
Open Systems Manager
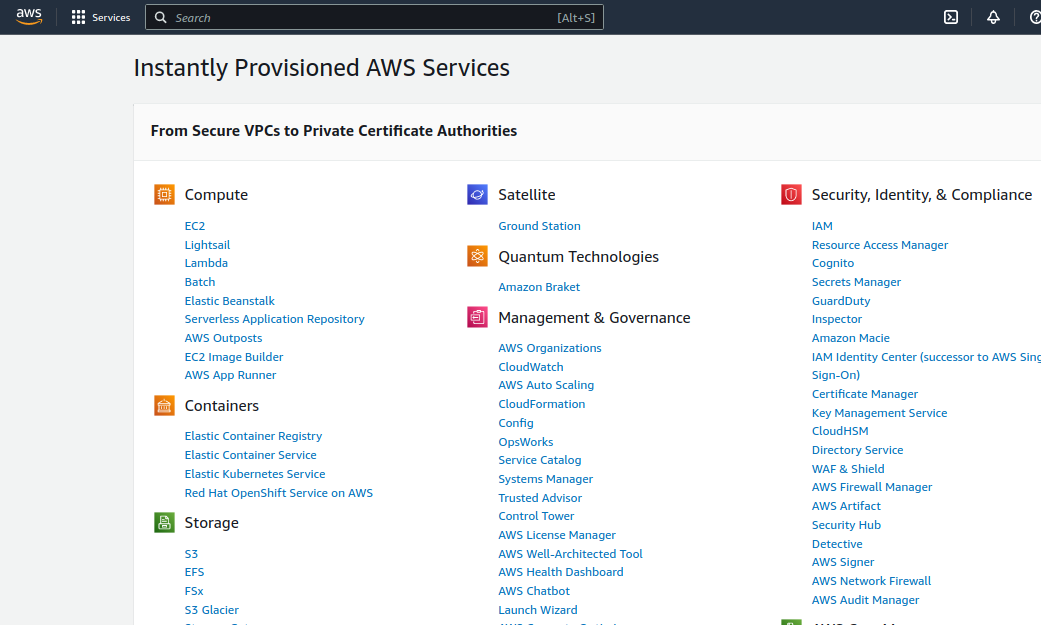[x=546, y=479]
